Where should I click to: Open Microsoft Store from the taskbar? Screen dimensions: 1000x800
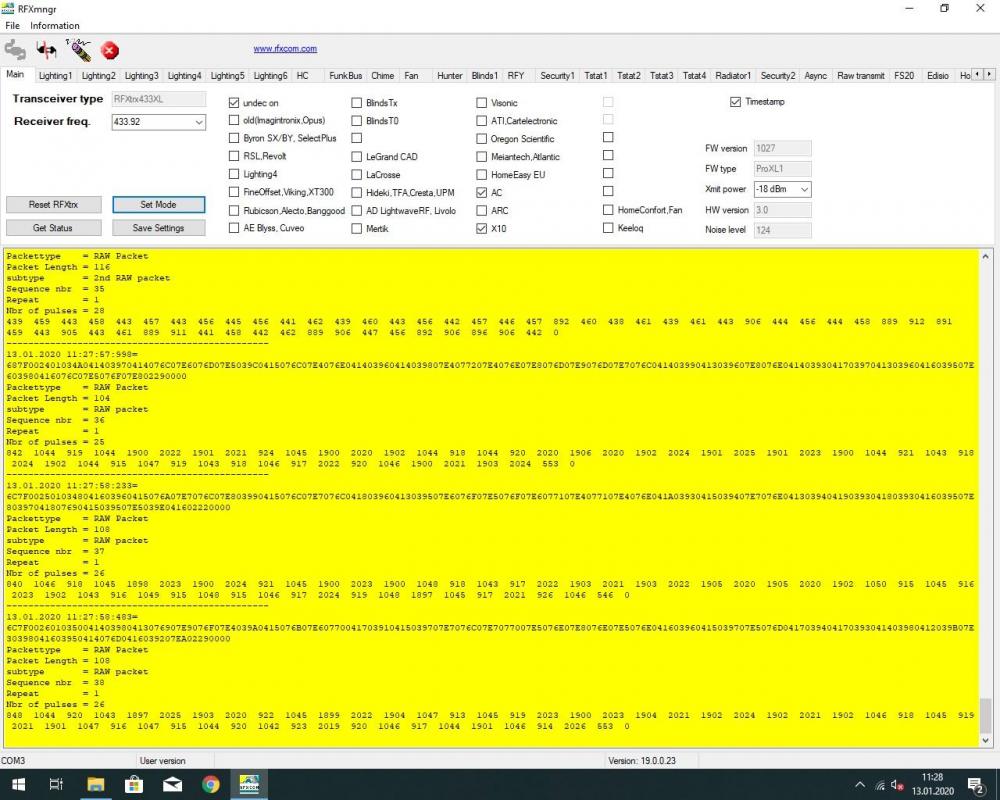point(134,783)
